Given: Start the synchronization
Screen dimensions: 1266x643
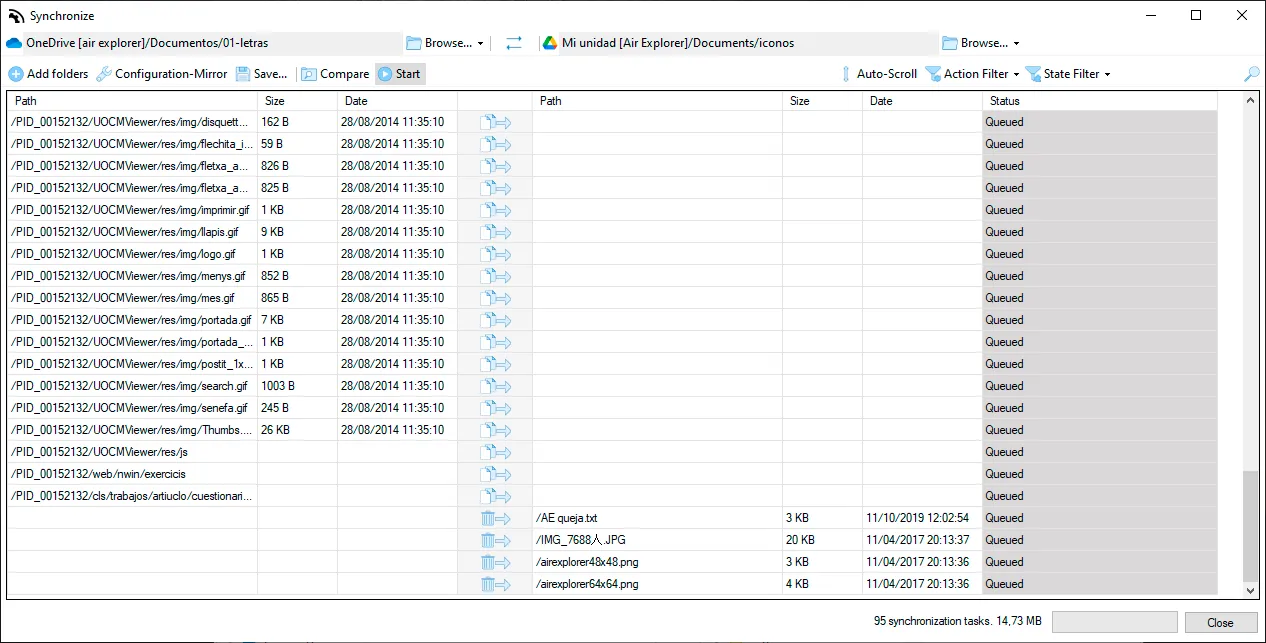Looking at the screenshot, I should point(399,74).
